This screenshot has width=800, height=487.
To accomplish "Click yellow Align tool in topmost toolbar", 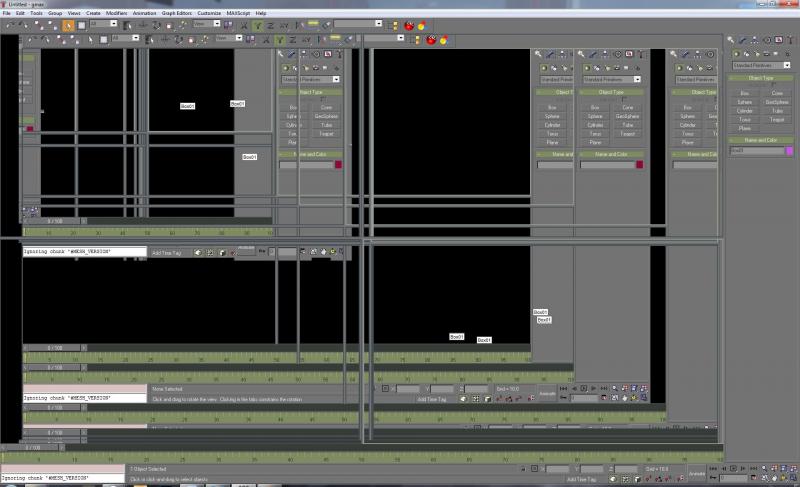I will [x=313, y=25].
